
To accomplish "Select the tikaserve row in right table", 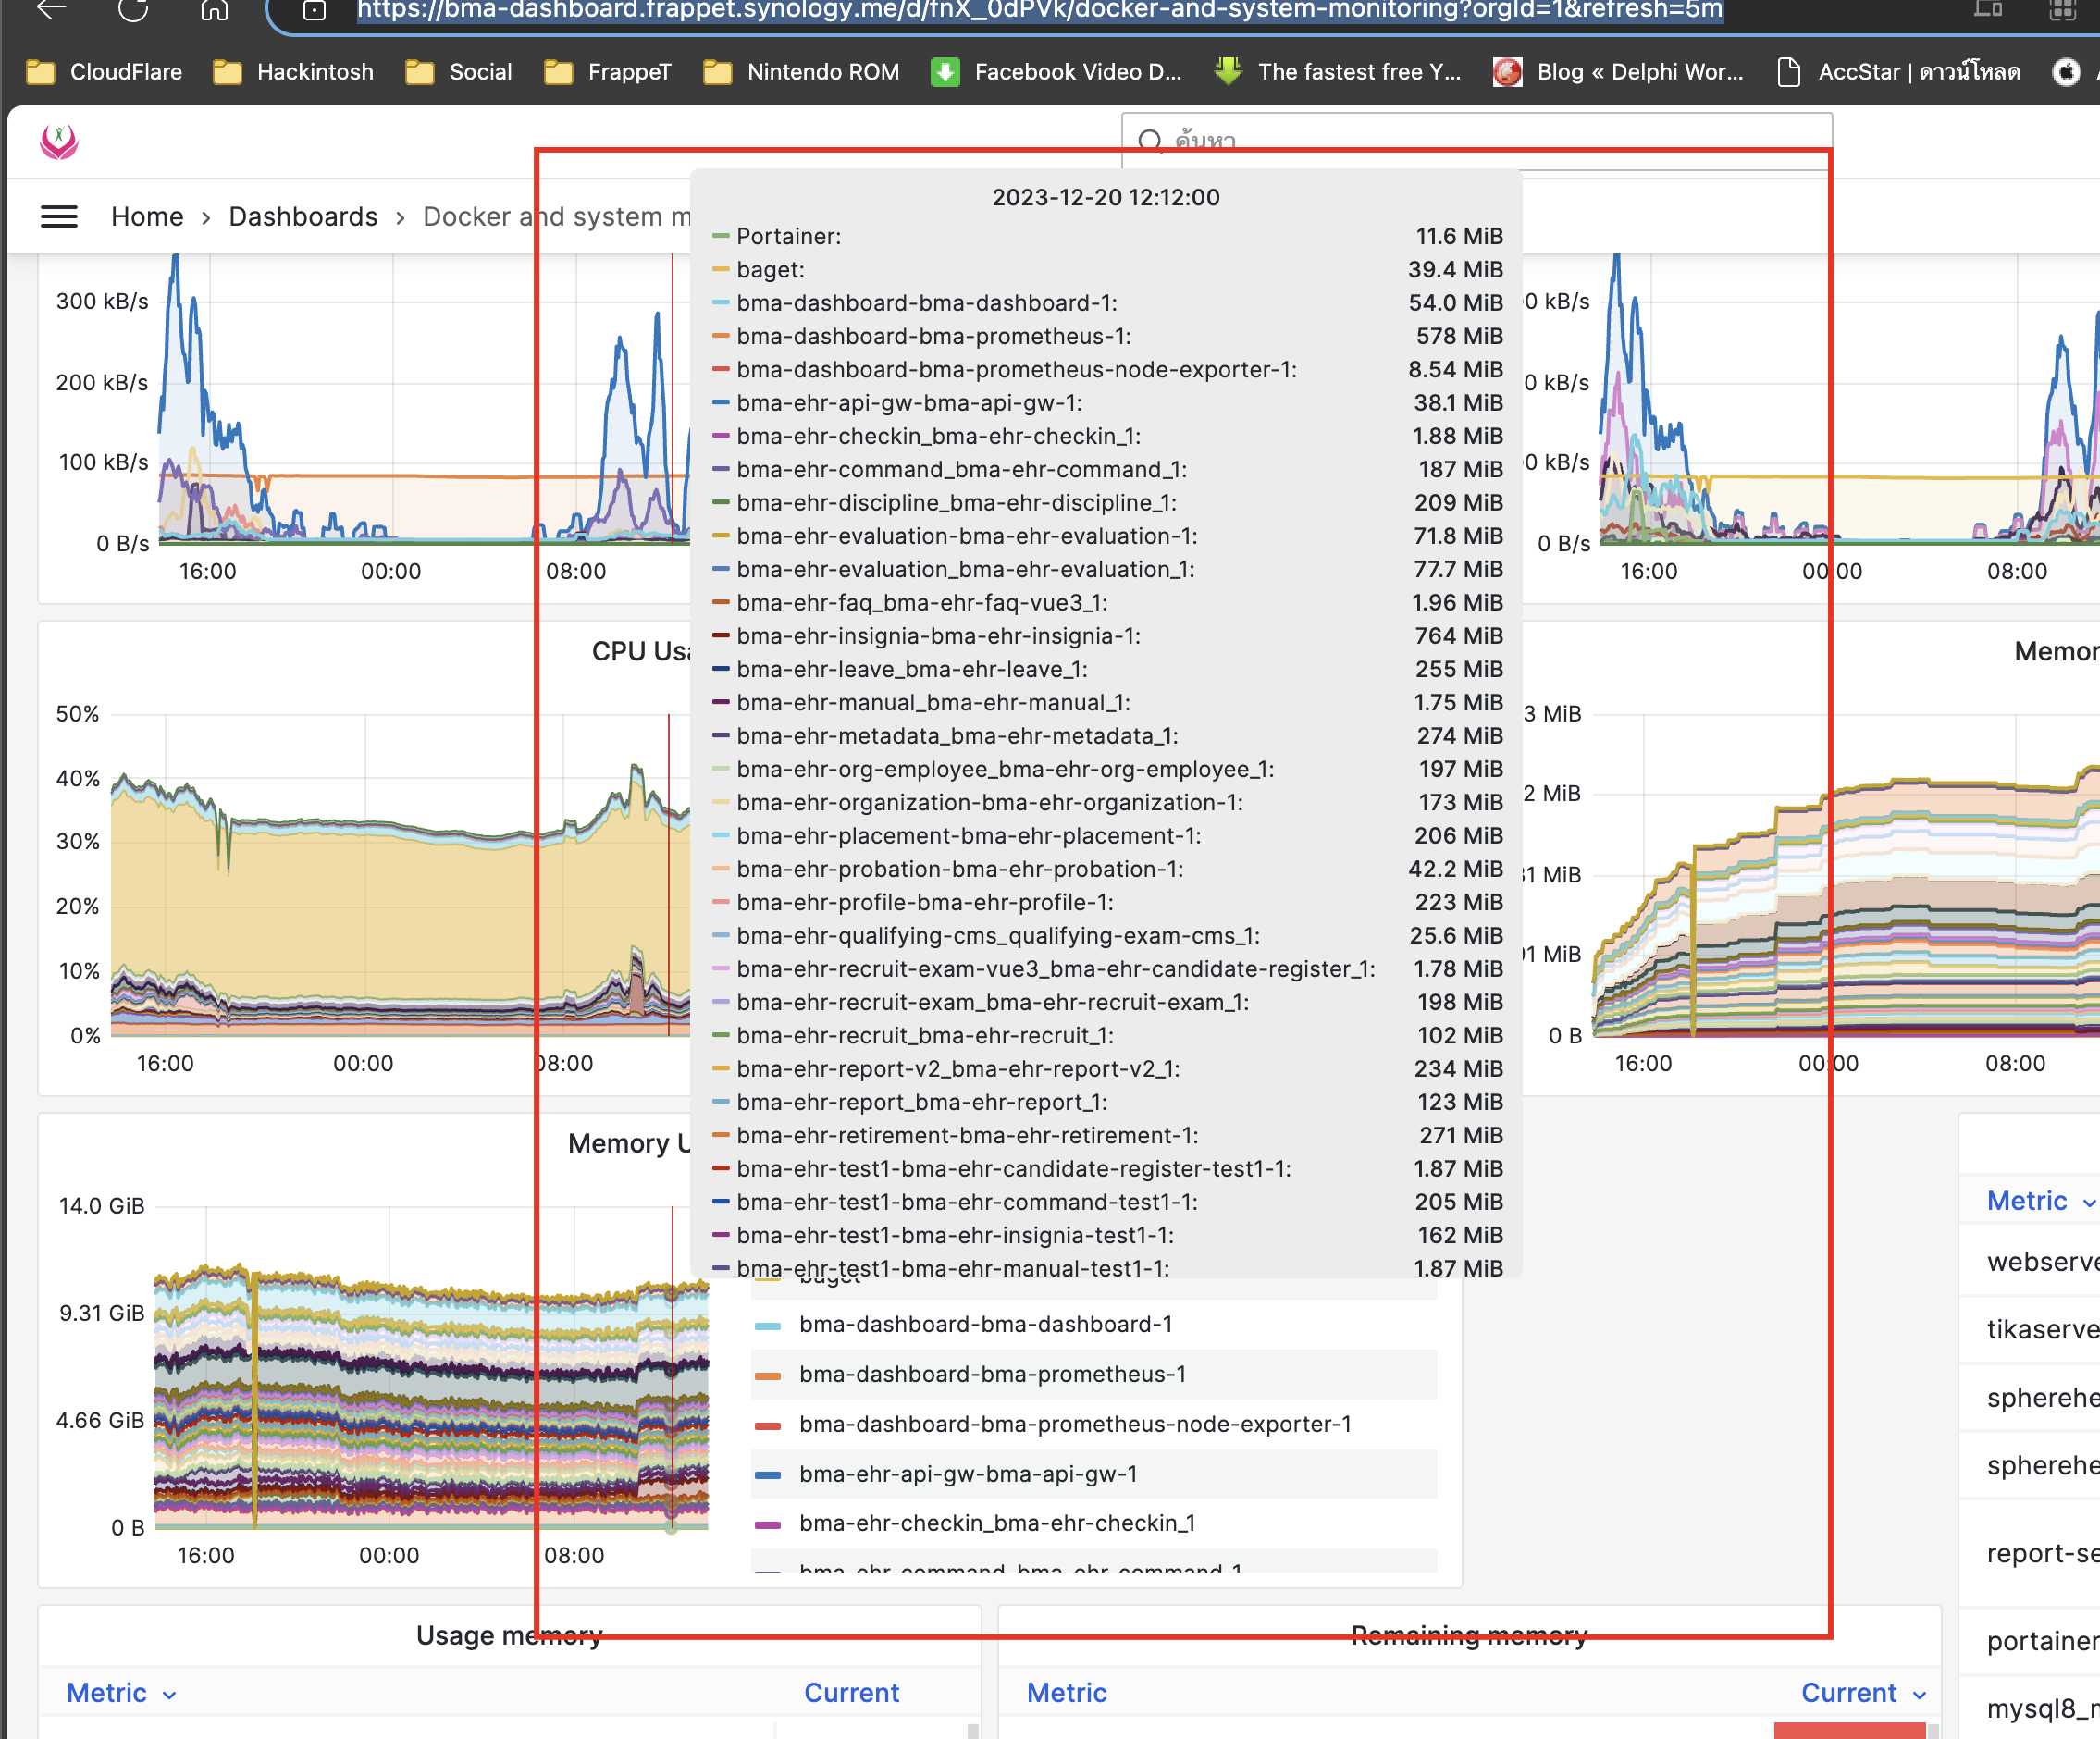I will 2030,1330.
